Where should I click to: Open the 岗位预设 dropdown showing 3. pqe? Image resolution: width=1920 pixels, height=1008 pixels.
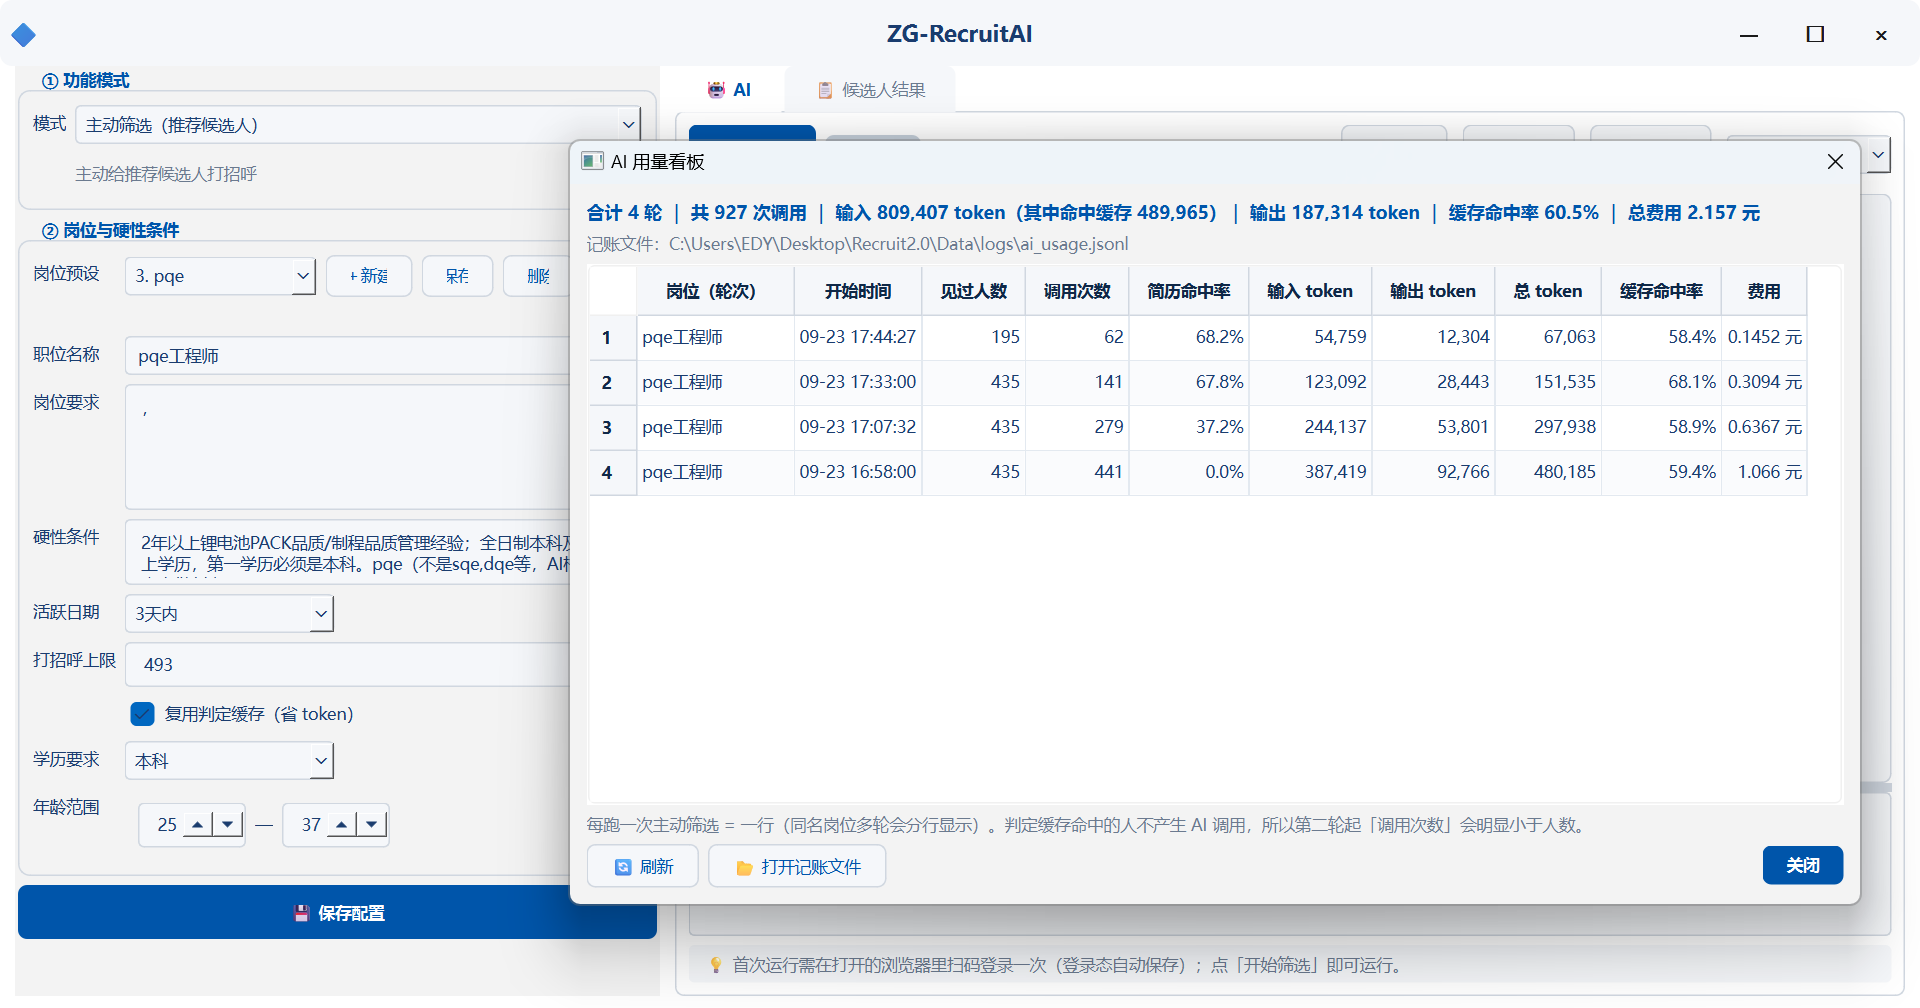click(x=220, y=276)
